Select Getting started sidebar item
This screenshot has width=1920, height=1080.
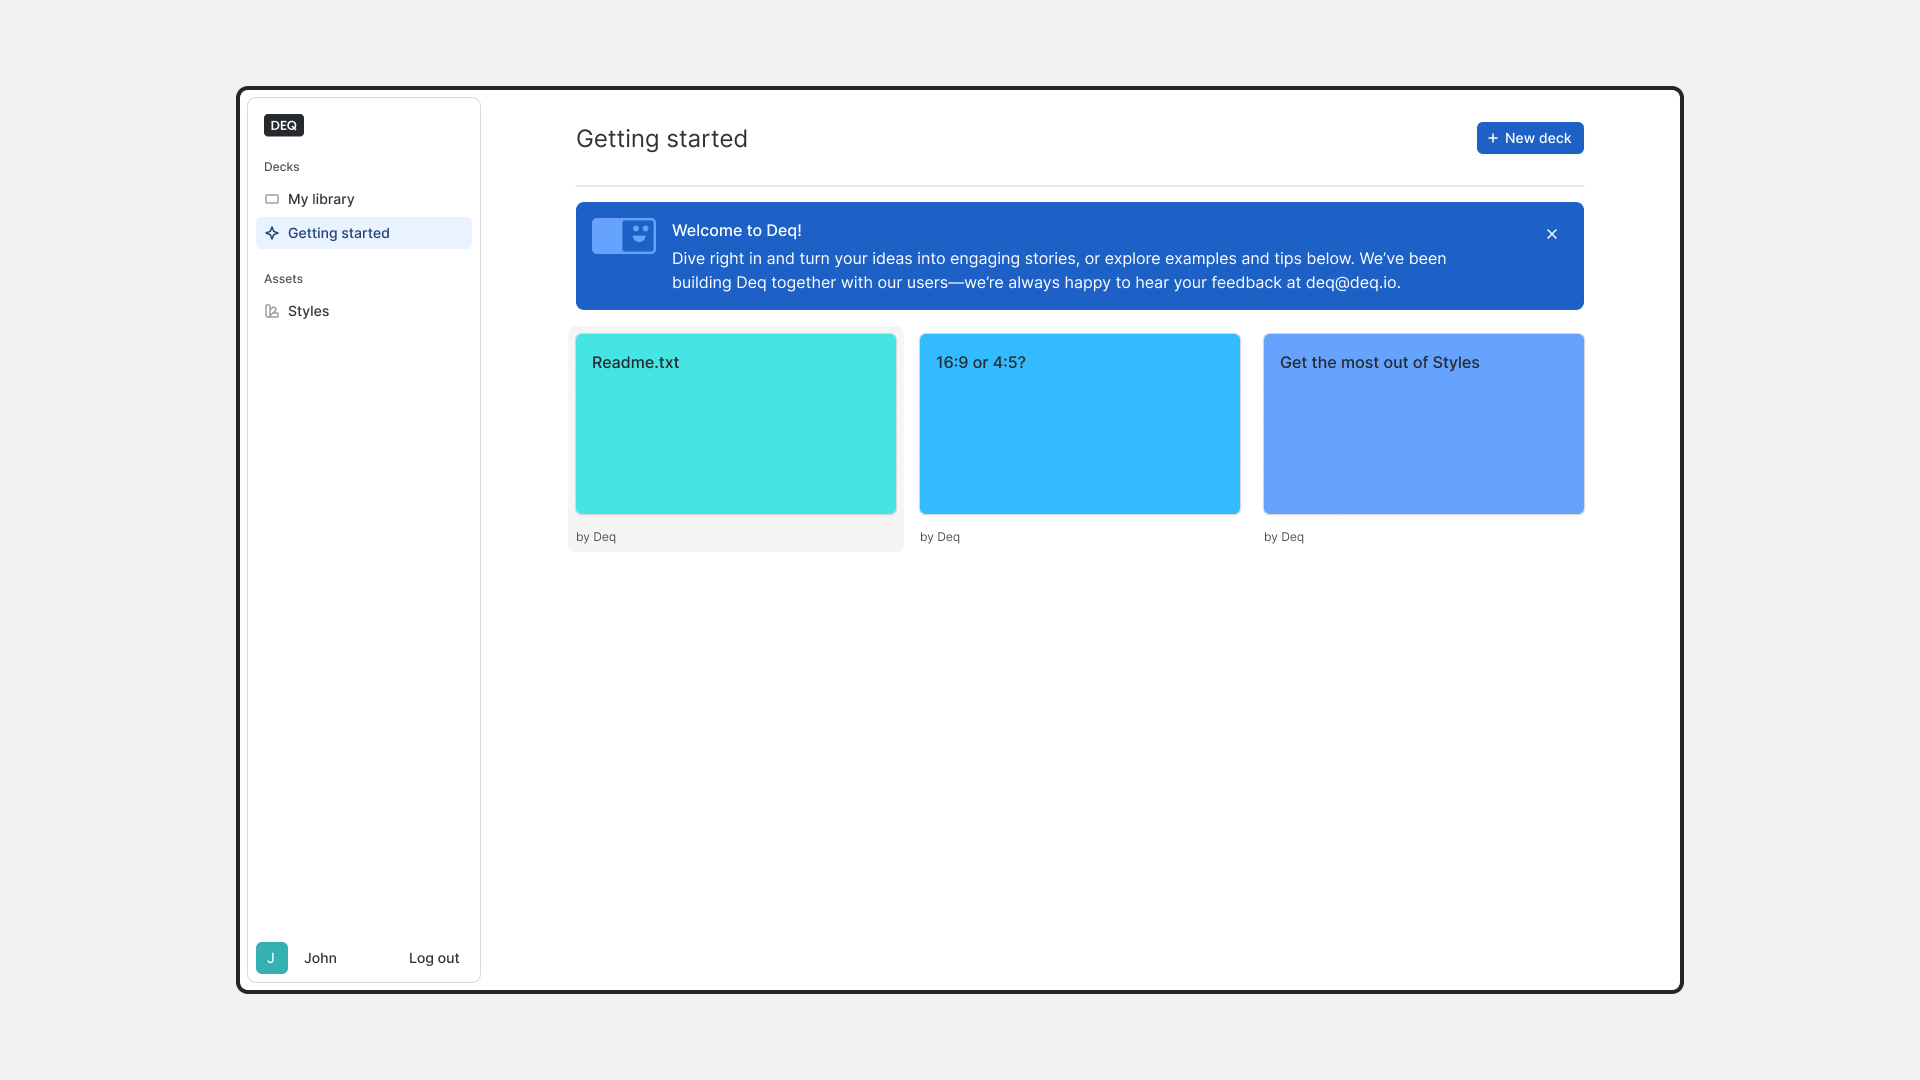pyautogui.click(x=339, y=233)
